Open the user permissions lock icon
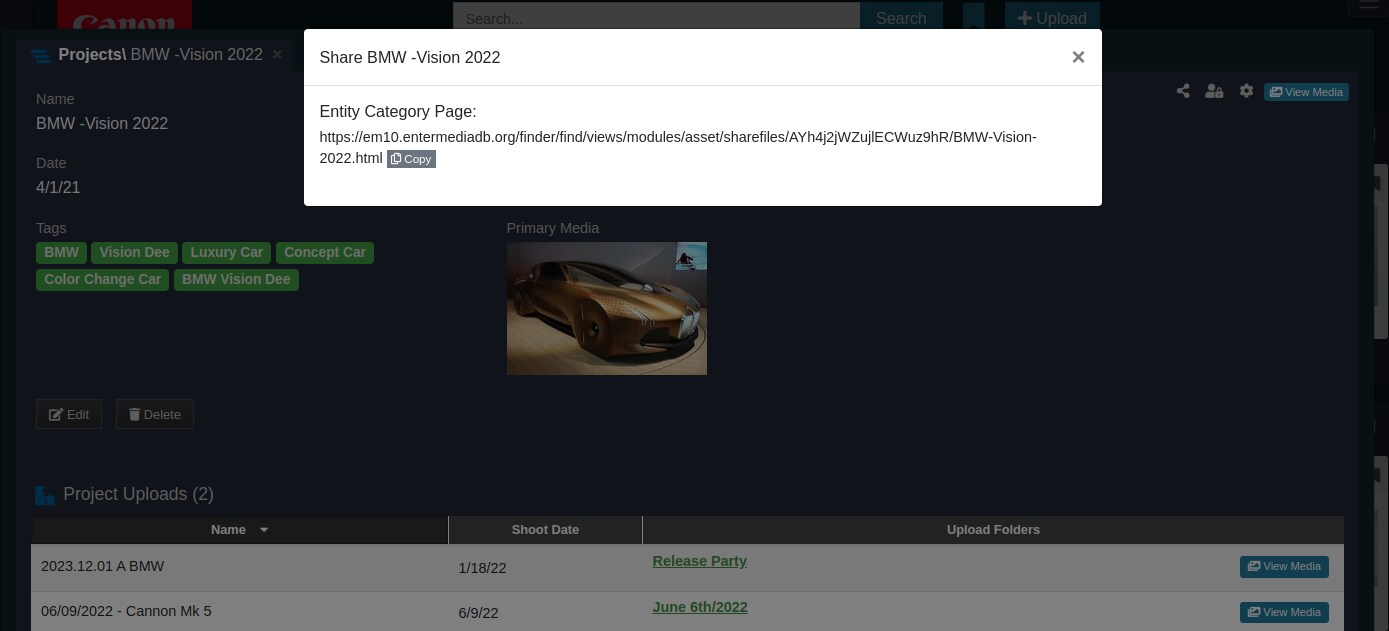The image size is (1389, 631). [1214, 91]
